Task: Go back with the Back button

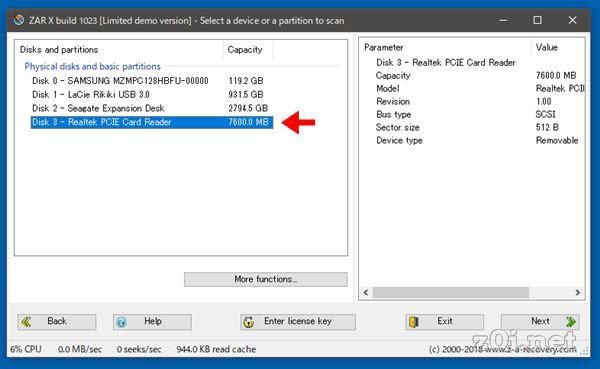Action: point(57,322)
